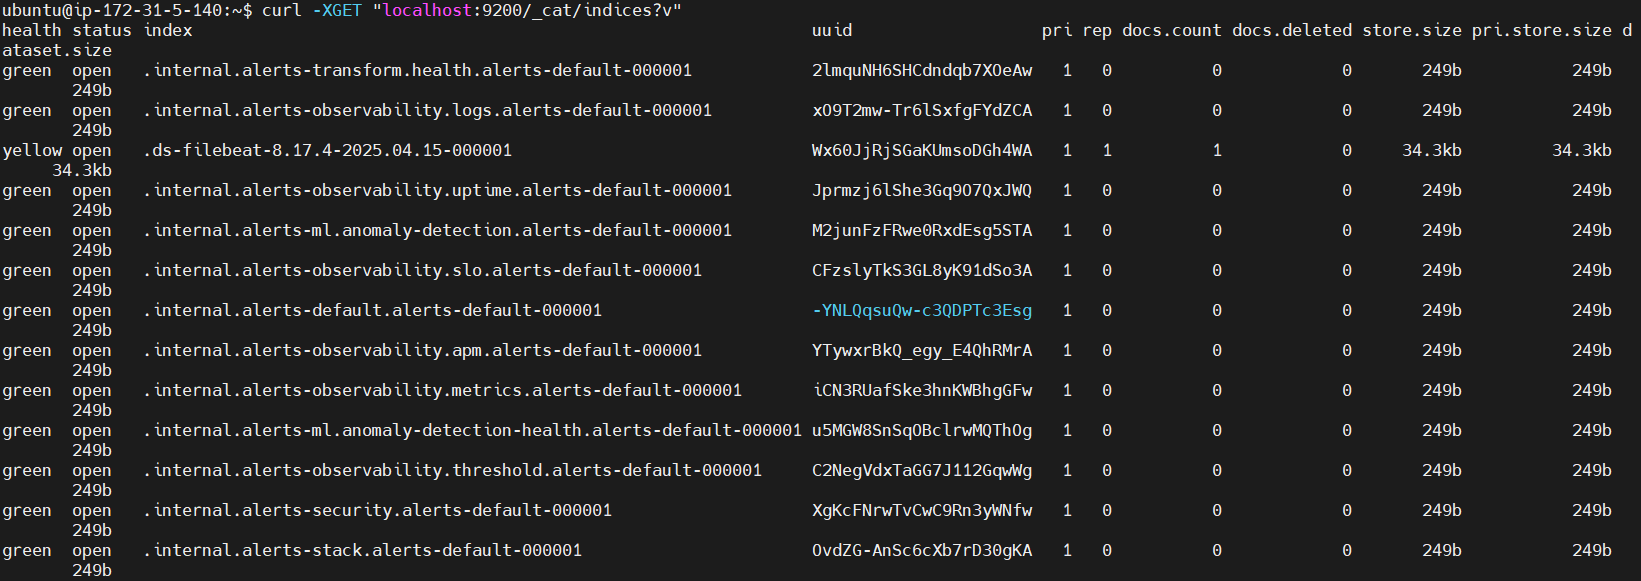The width and height of the screenshot is (1641, 581).
Task: Click the "index" column header
Action: [167, 30]
